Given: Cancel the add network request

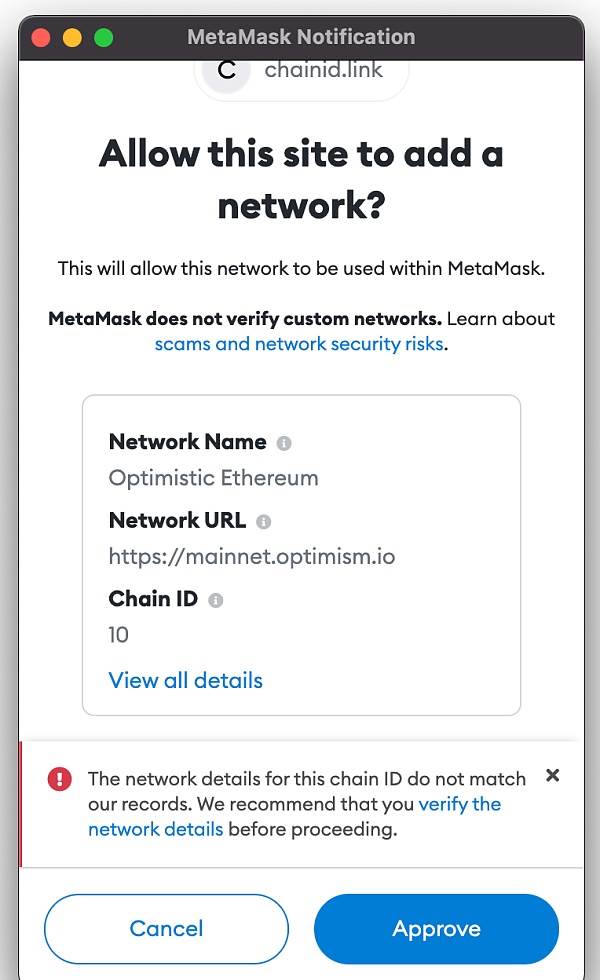Looking at the screenshot, I should [x=166, y=929].
